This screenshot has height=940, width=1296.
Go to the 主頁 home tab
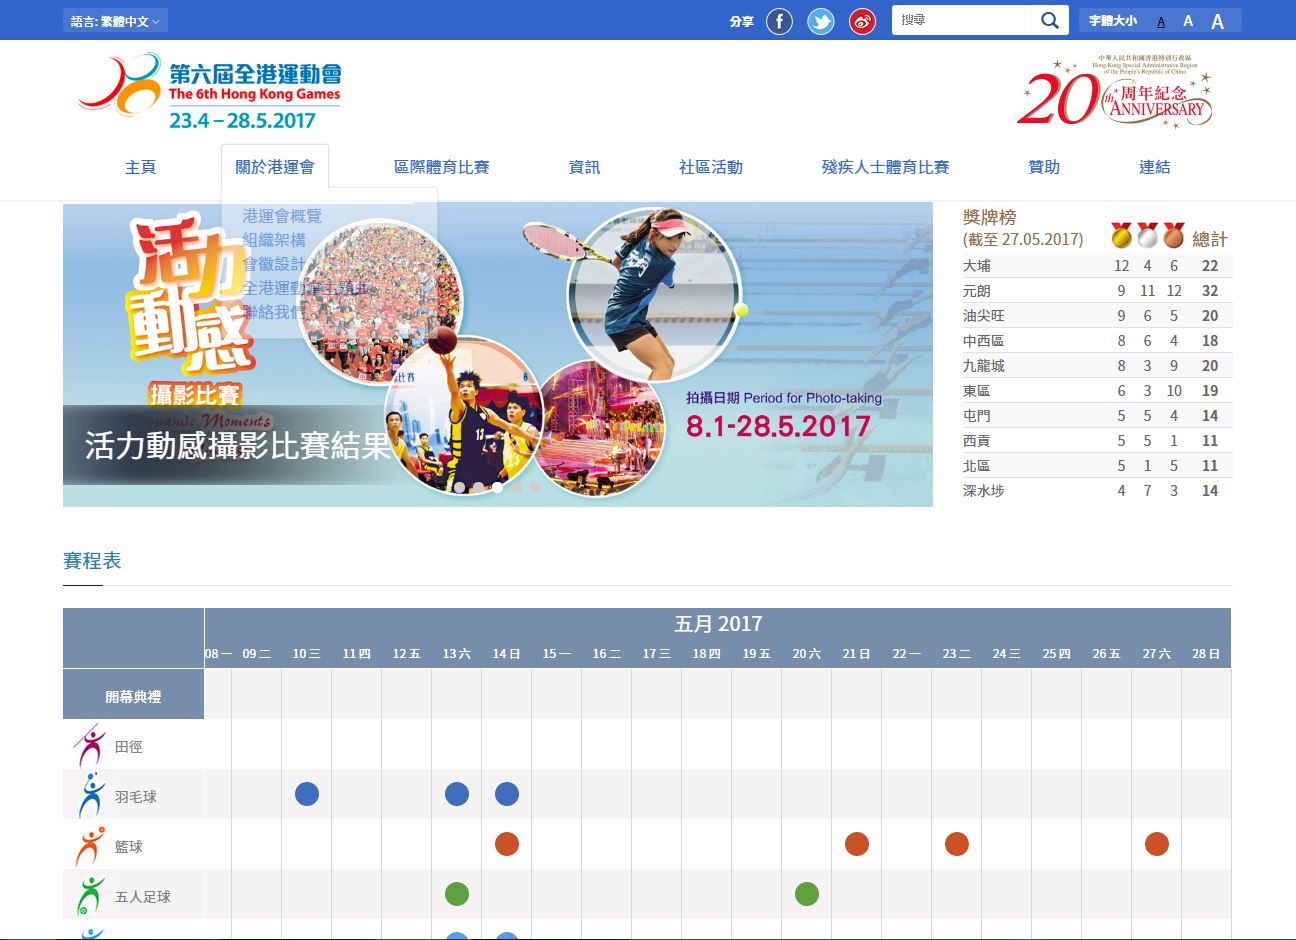point(140,167)
